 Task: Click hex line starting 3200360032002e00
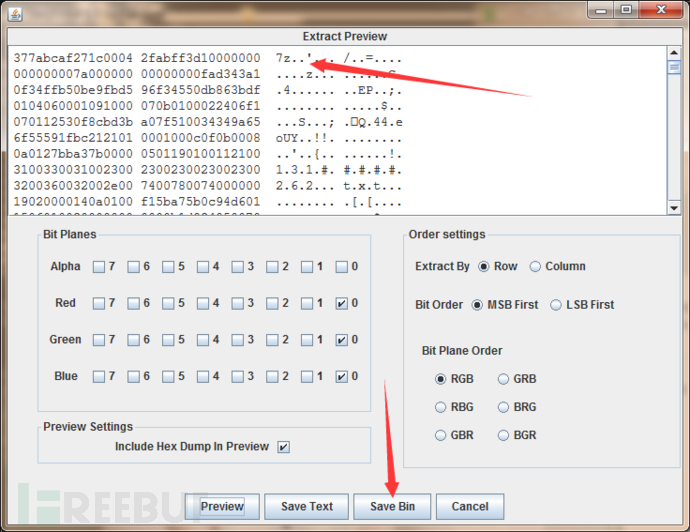[x=208, y=186]
